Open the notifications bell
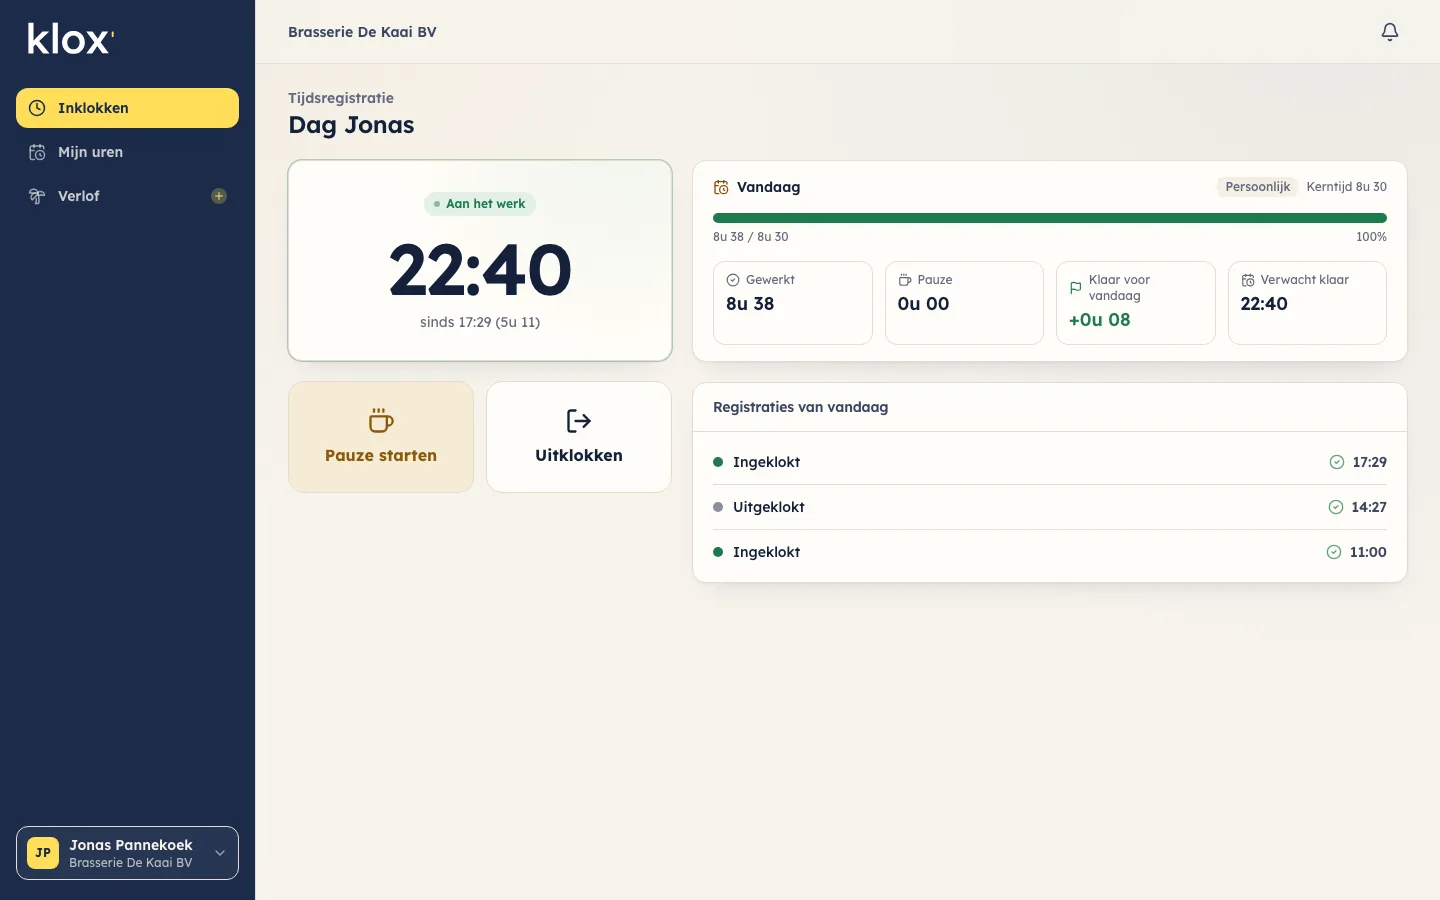This screenshot has height=900, width=1440. pos(1390,32)
